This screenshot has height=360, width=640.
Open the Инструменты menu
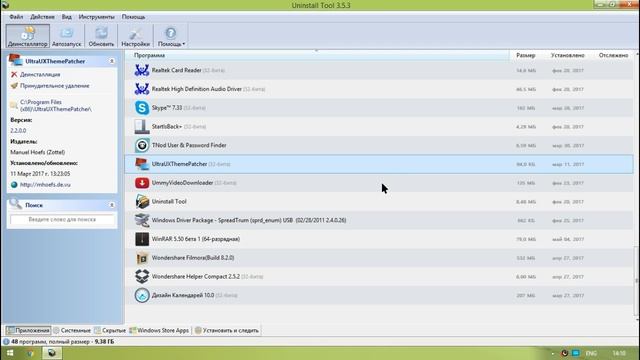pos(96,17)
